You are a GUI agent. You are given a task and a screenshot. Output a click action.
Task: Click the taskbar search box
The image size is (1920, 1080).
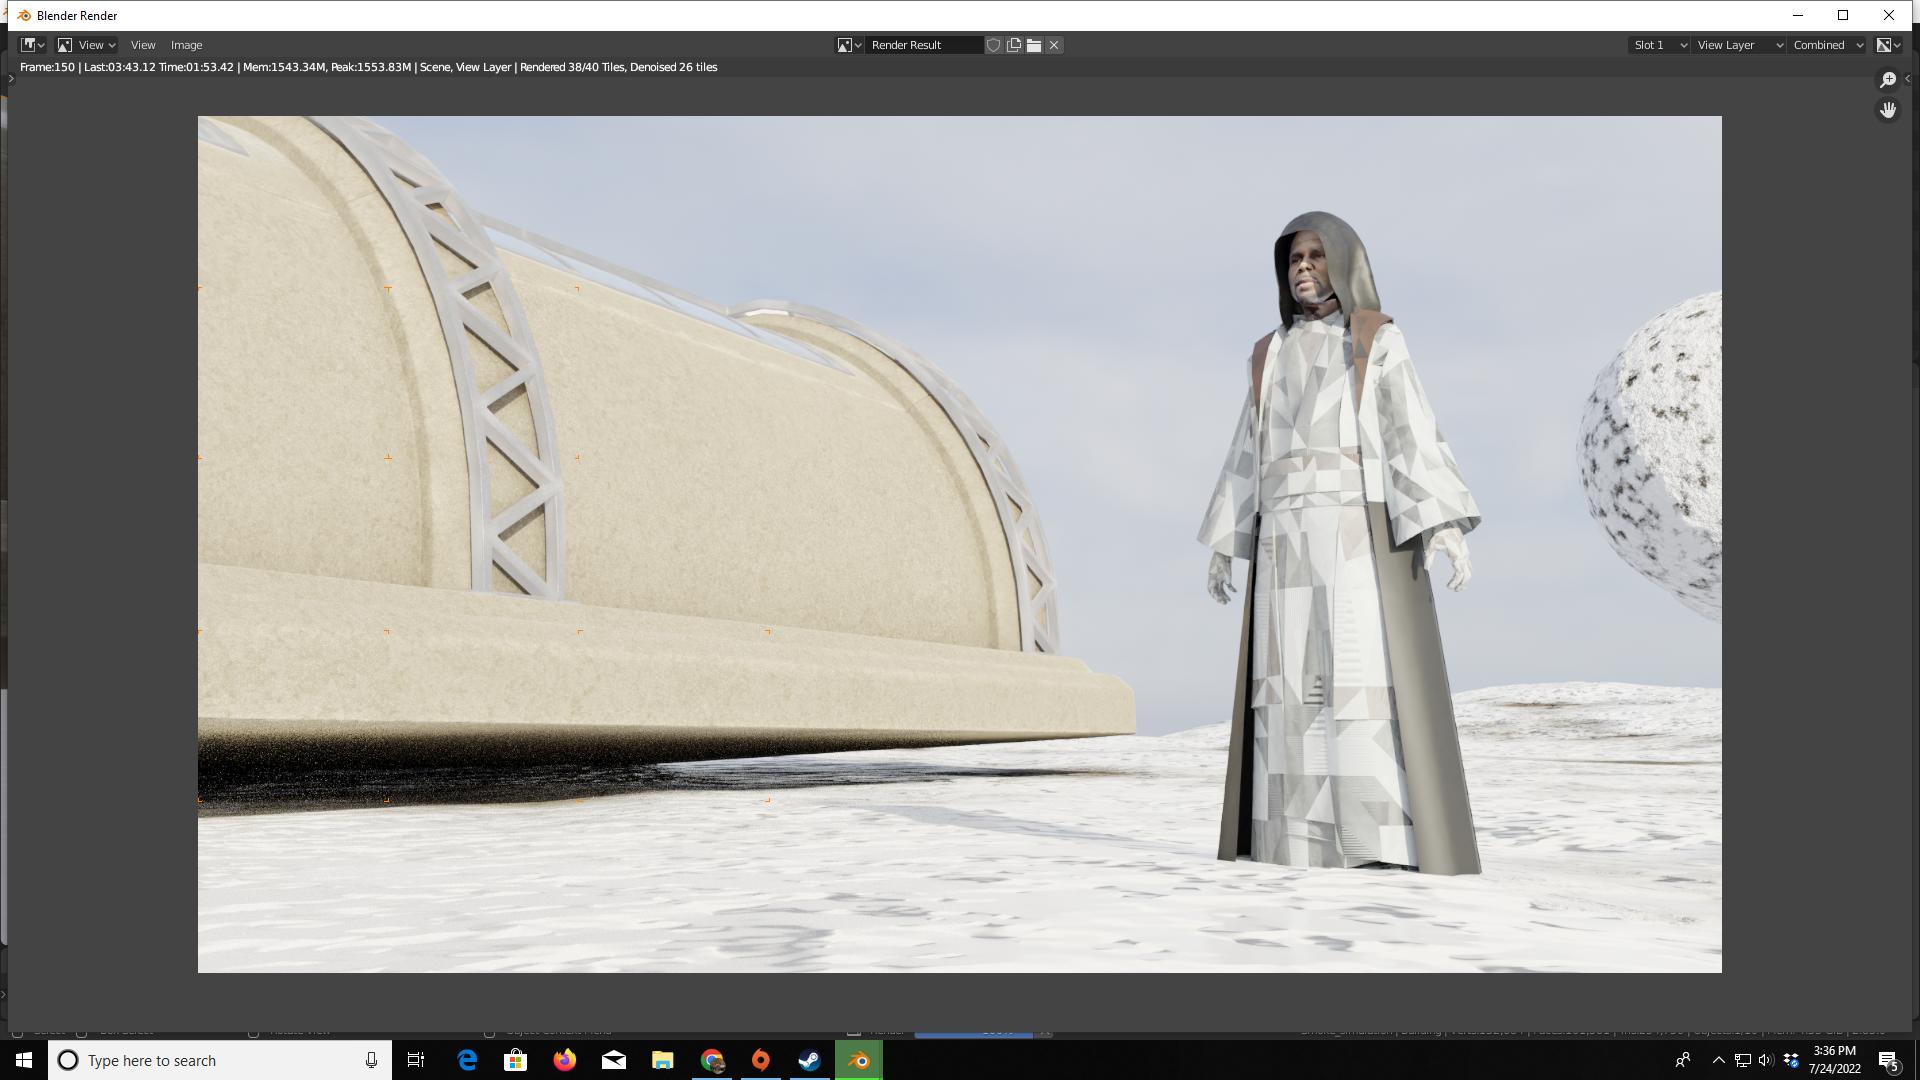219,1060
